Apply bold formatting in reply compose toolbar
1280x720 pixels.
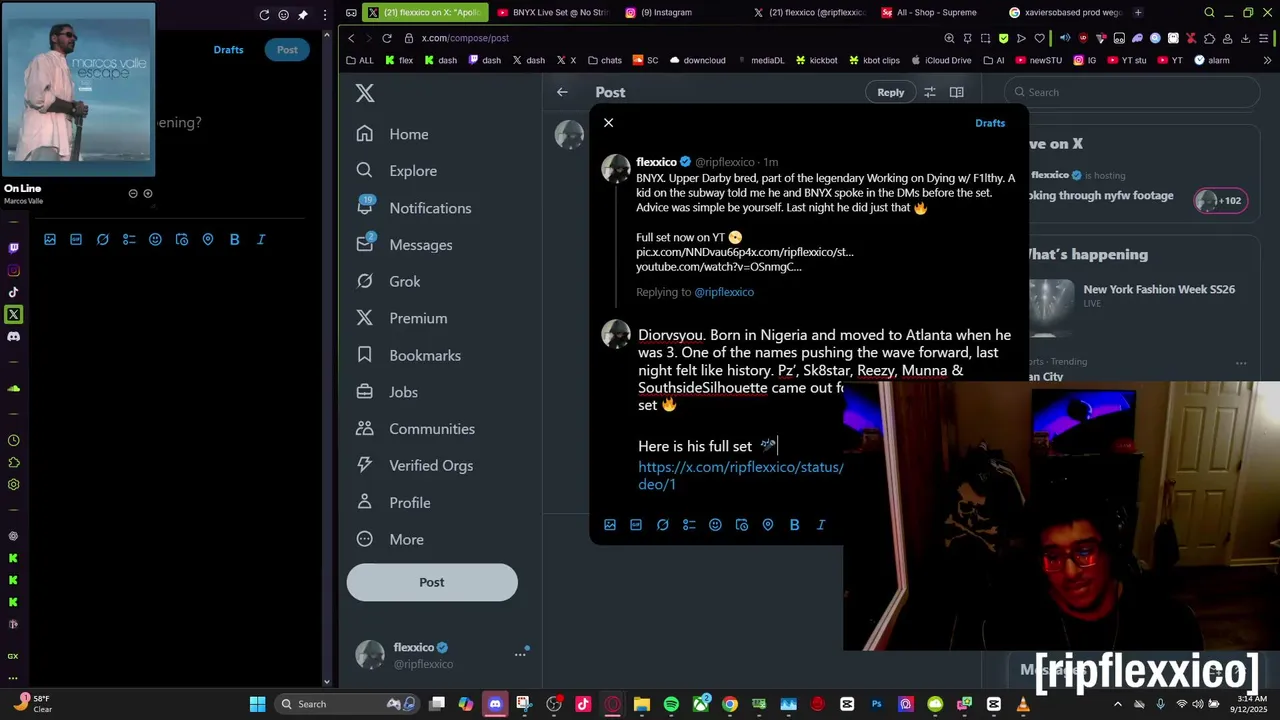coord(794,525)
